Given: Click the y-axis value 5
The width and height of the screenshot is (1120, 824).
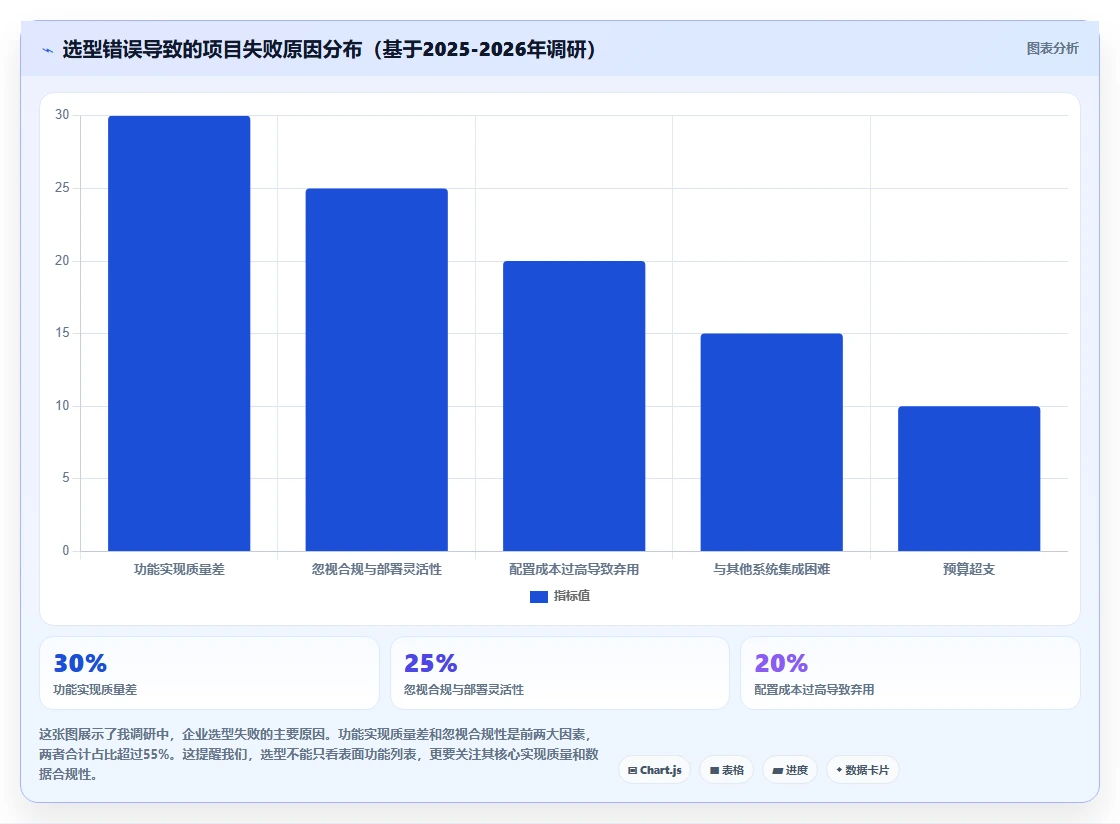Looking at the screenshot, I should [66, 478].
